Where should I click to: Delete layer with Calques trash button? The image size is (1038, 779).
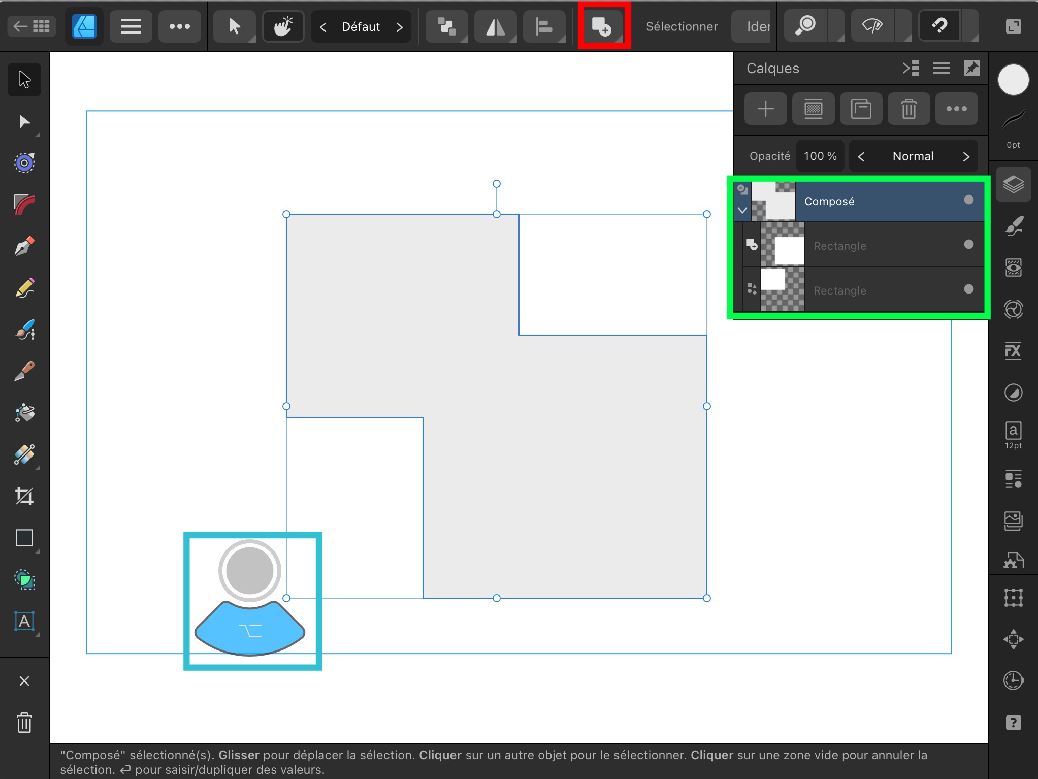tap(909, 109)
